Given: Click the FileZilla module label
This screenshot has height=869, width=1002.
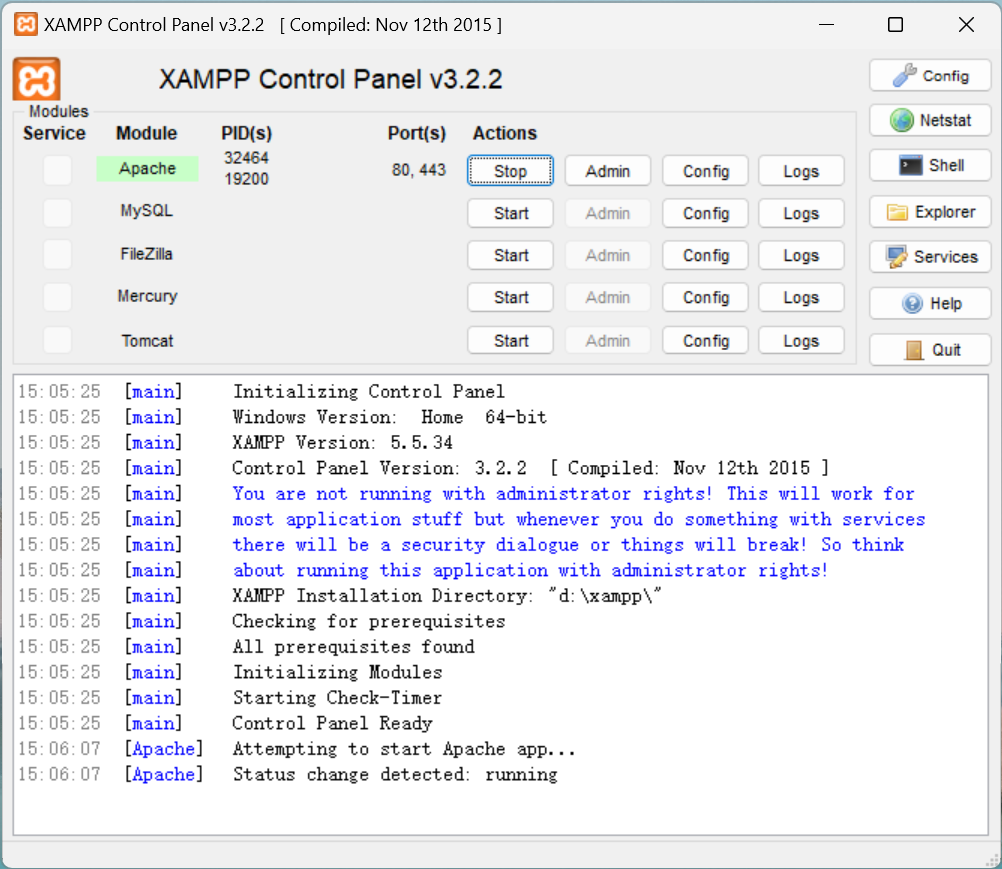Looking at the screenshot, I should click(146, 254).
